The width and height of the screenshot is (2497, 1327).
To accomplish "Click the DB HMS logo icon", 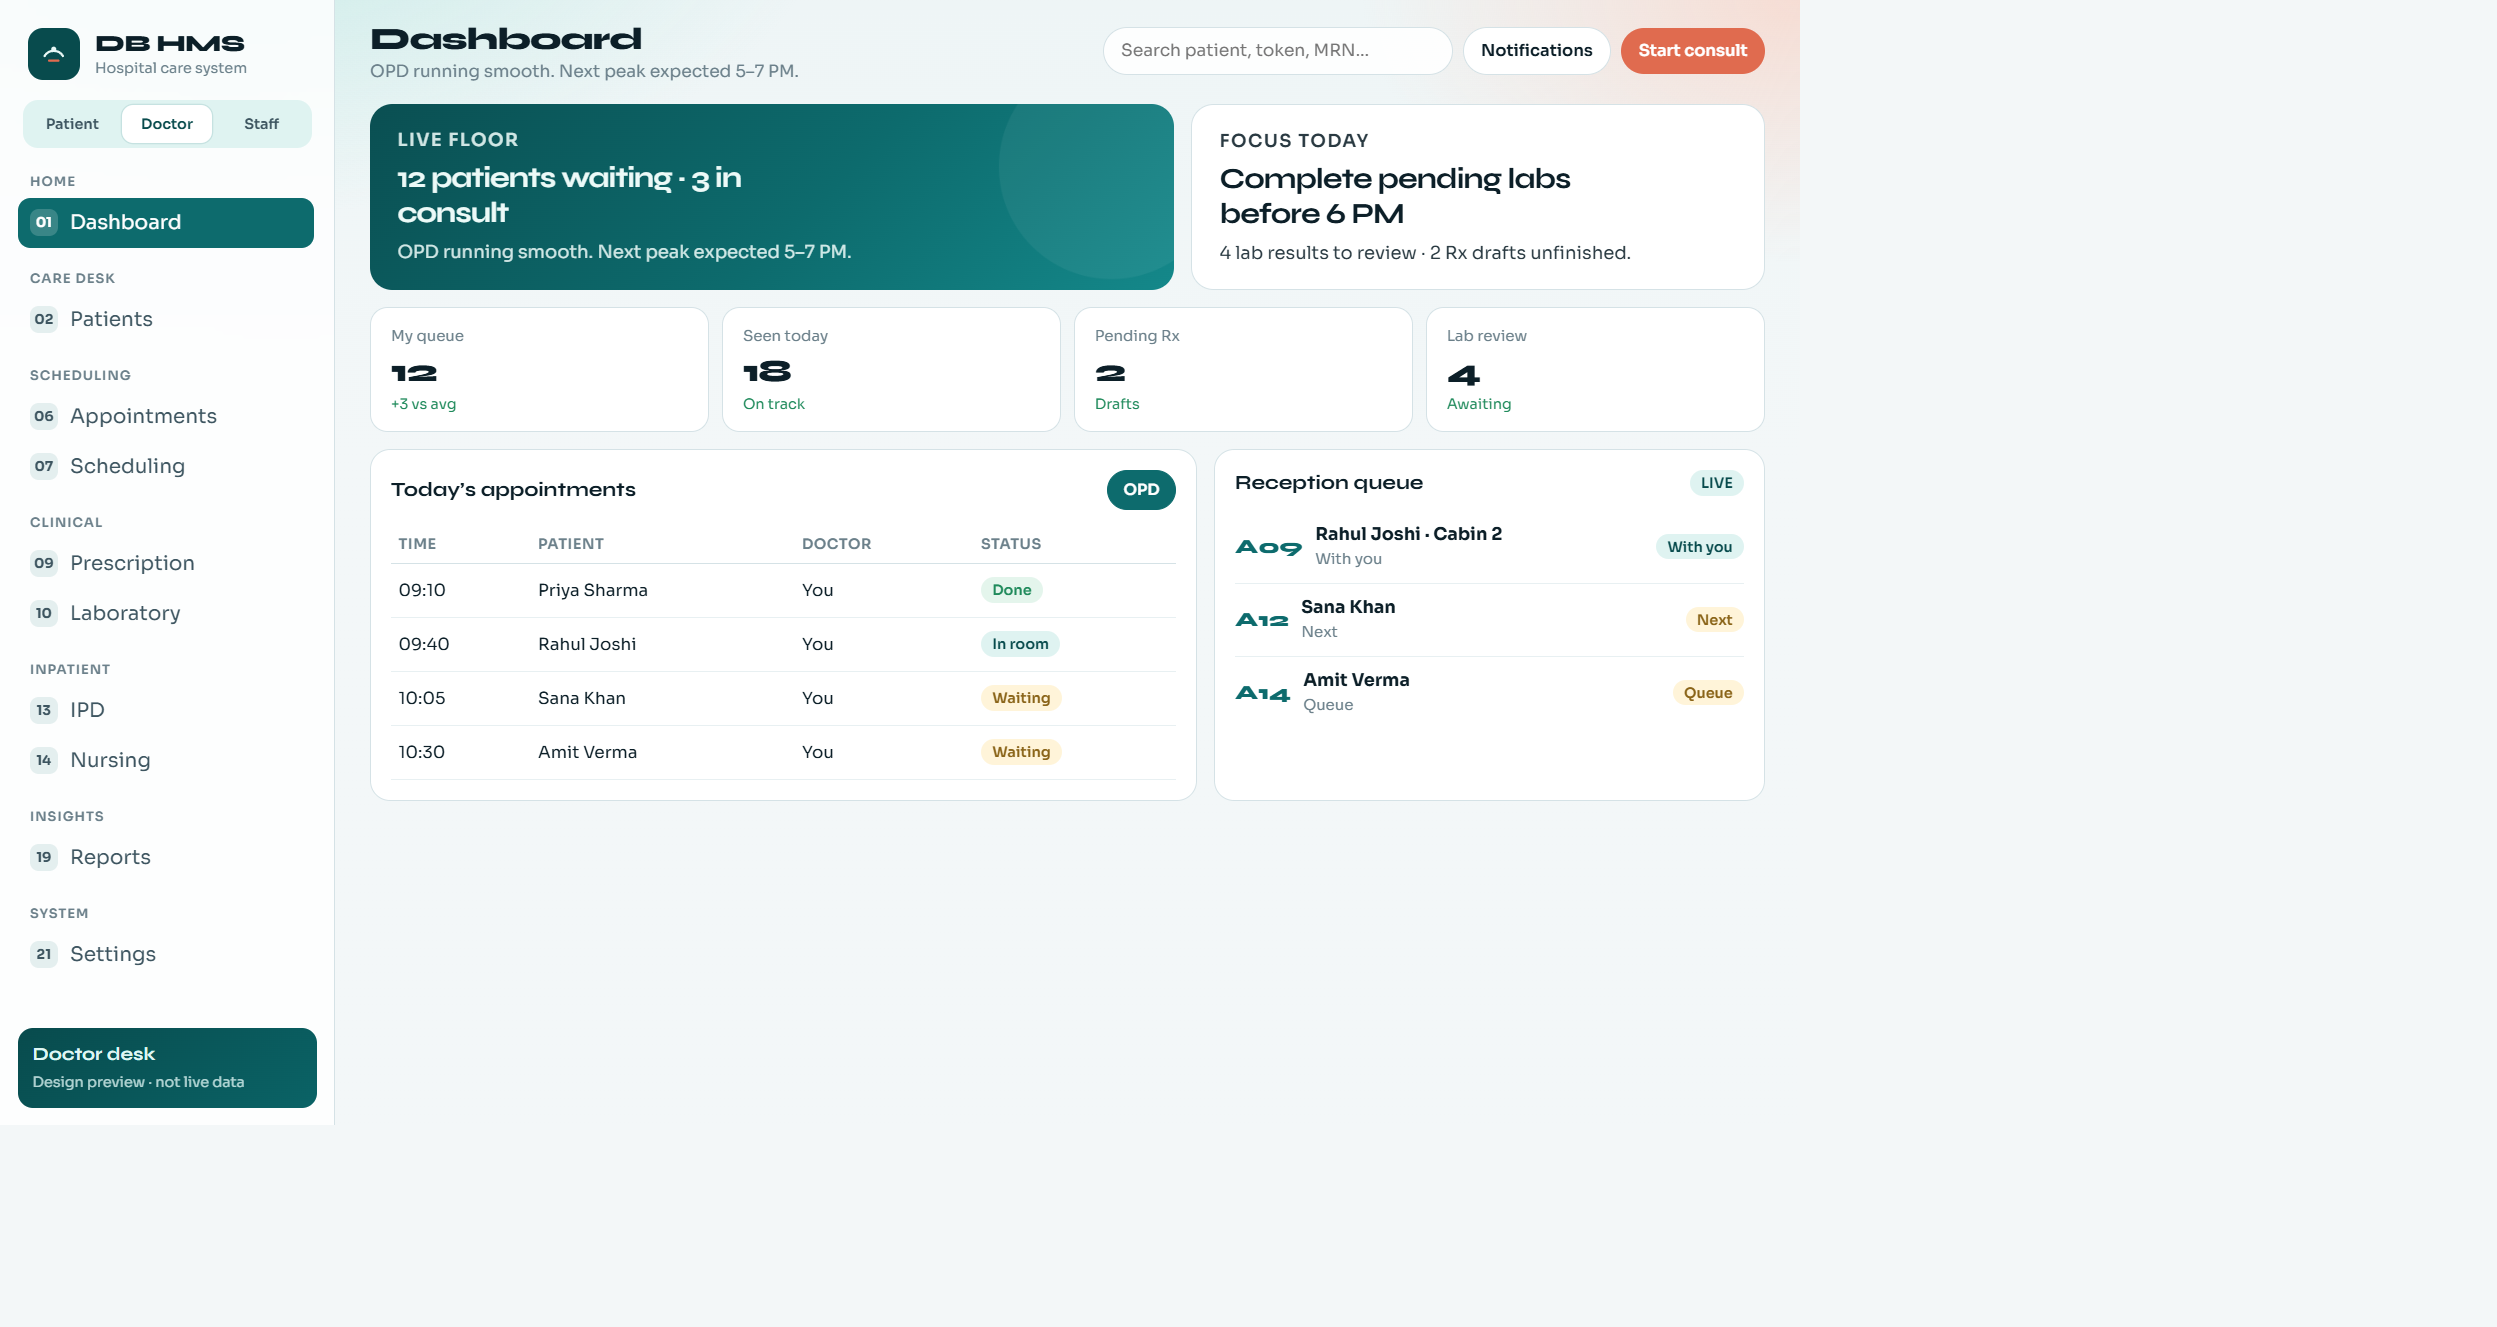I will click(x=54, y=54).
